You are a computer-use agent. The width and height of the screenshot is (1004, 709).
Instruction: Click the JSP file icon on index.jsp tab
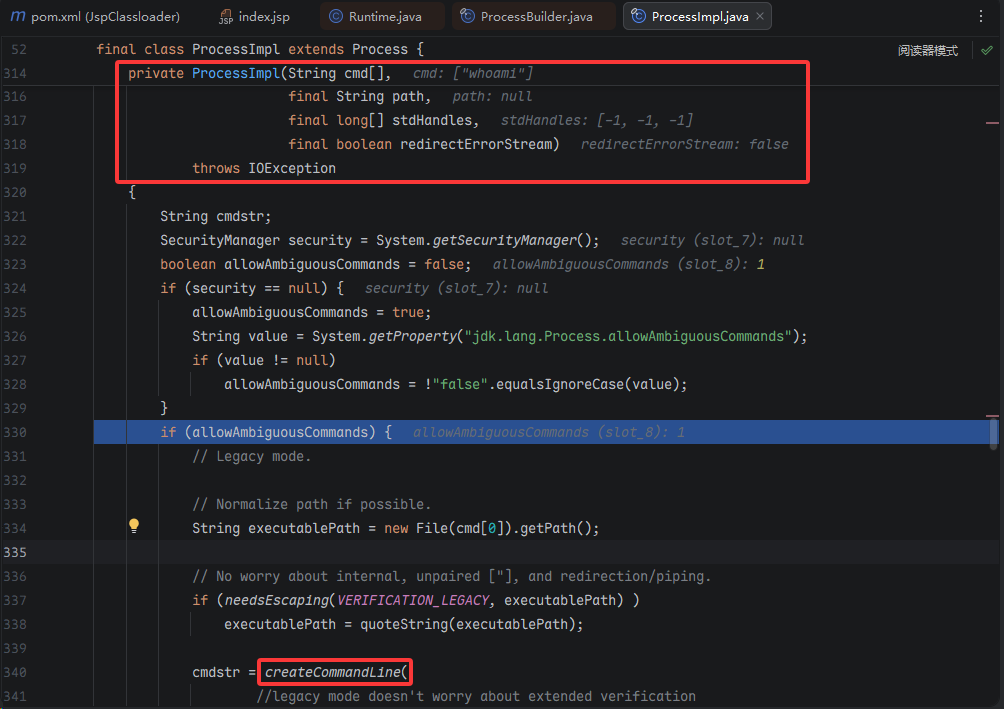pyautogui.click(x=225, y=17)
